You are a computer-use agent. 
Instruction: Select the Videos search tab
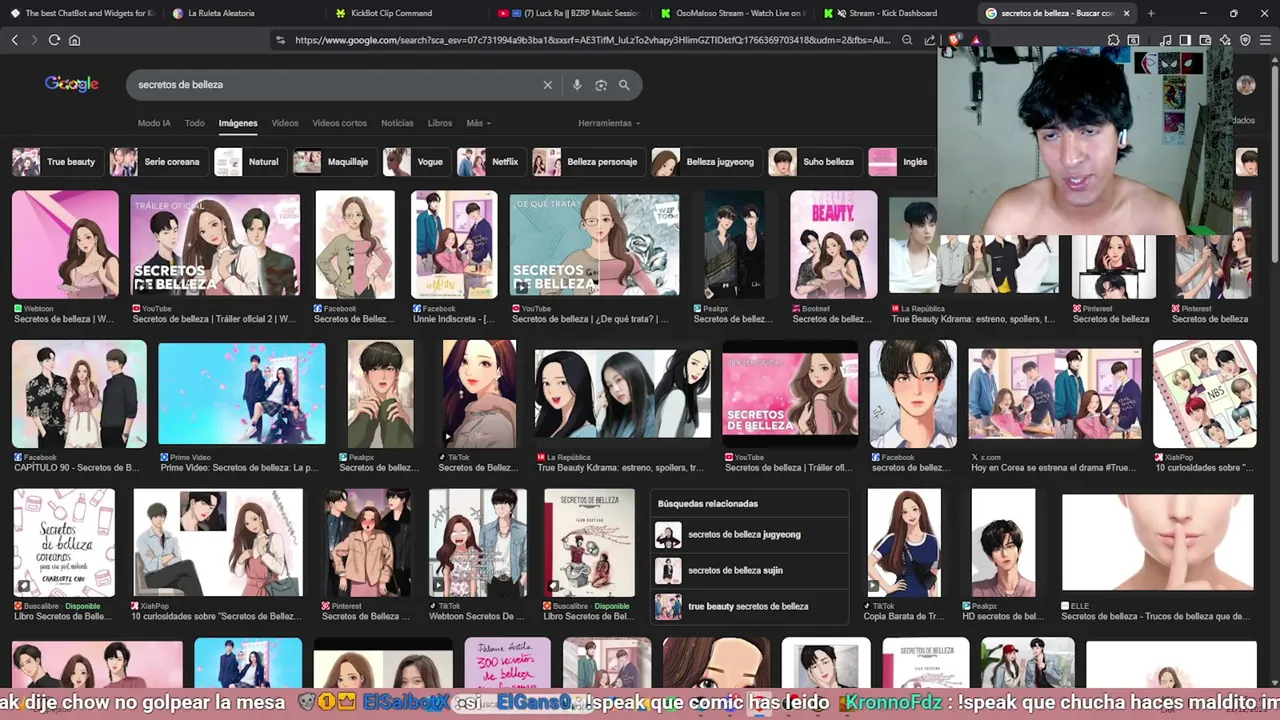point(285,123)
